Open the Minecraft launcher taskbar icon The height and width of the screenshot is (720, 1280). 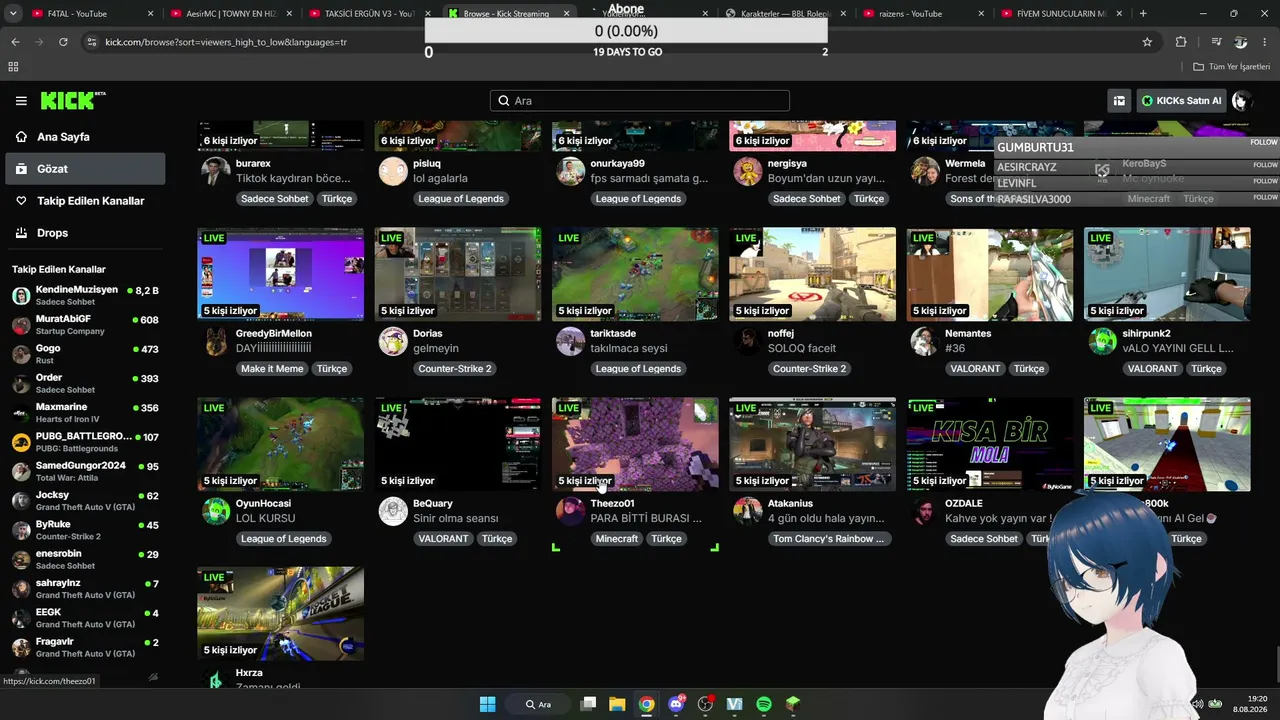793,704
